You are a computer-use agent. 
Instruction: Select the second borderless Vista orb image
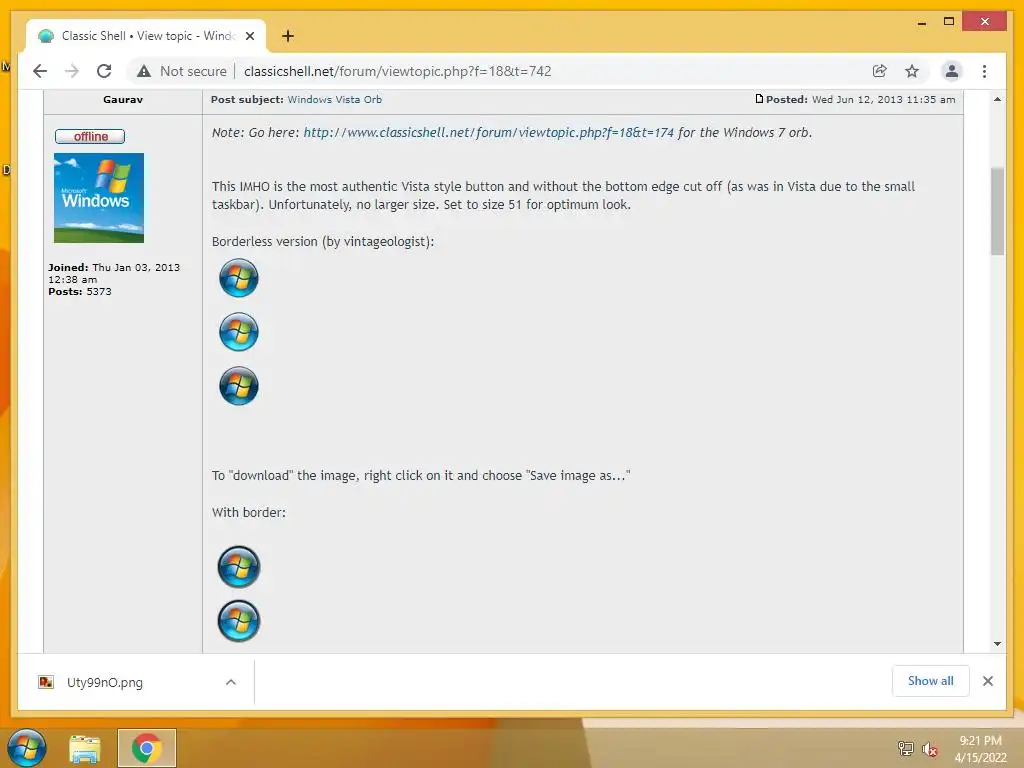click(238, 332)
